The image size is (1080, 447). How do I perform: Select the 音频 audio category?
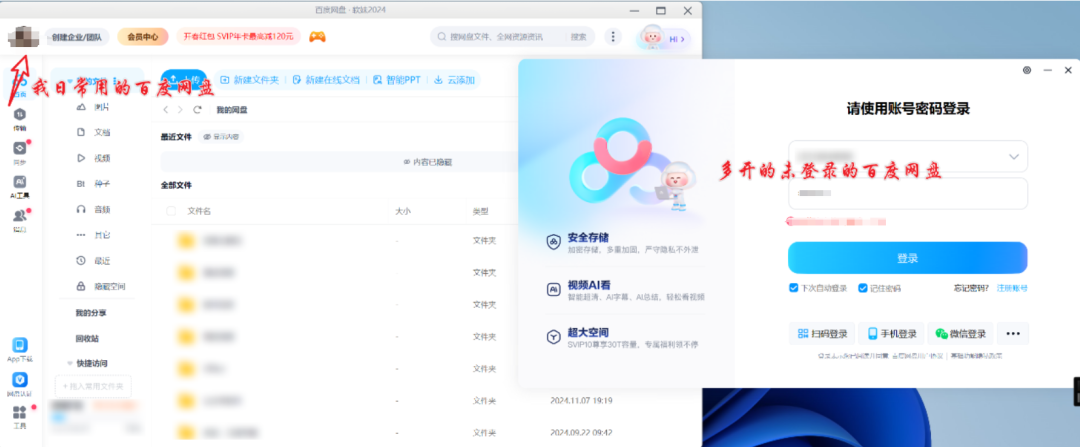tap(92, 209)
